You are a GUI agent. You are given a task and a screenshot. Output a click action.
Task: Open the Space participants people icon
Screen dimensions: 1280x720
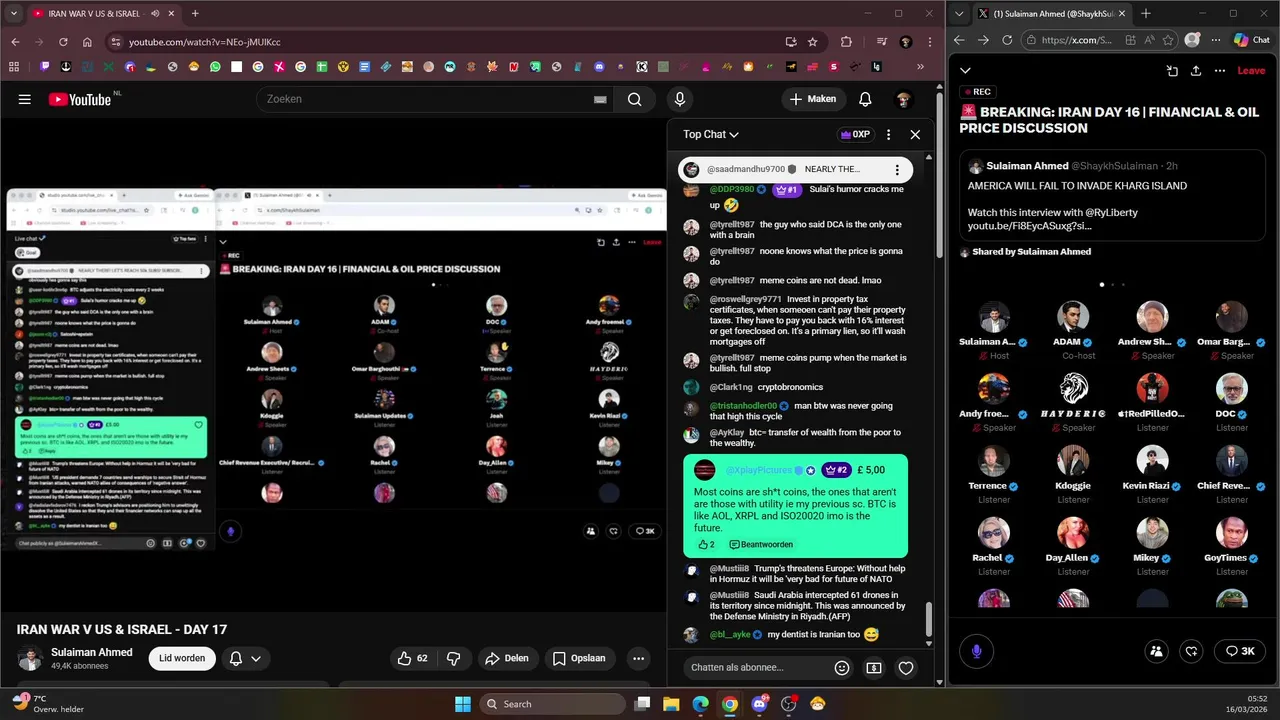(1157, 651)
